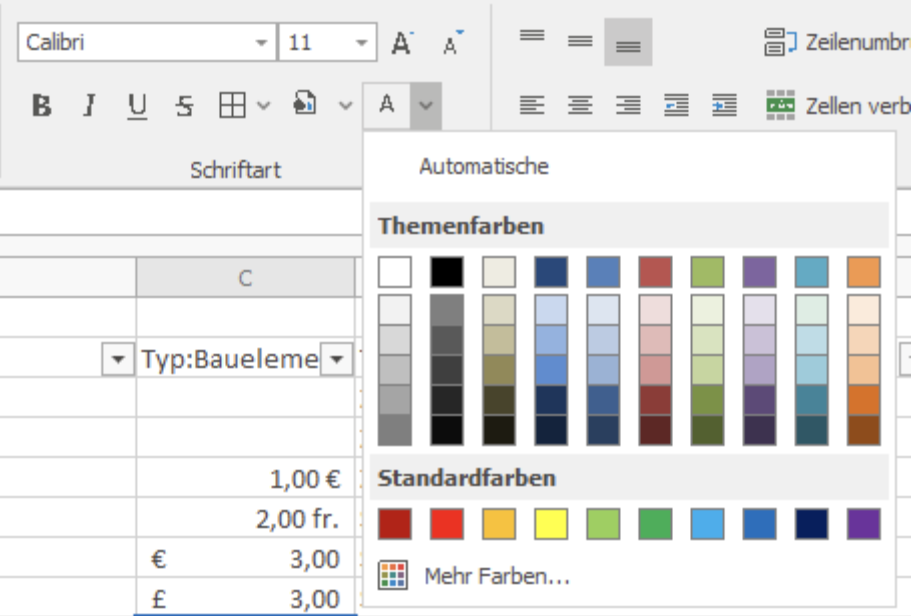The height and width of the screenshot is (616, 912).
Task: Pick the medium blue theme color in top row
Action: tap(603, 272)
